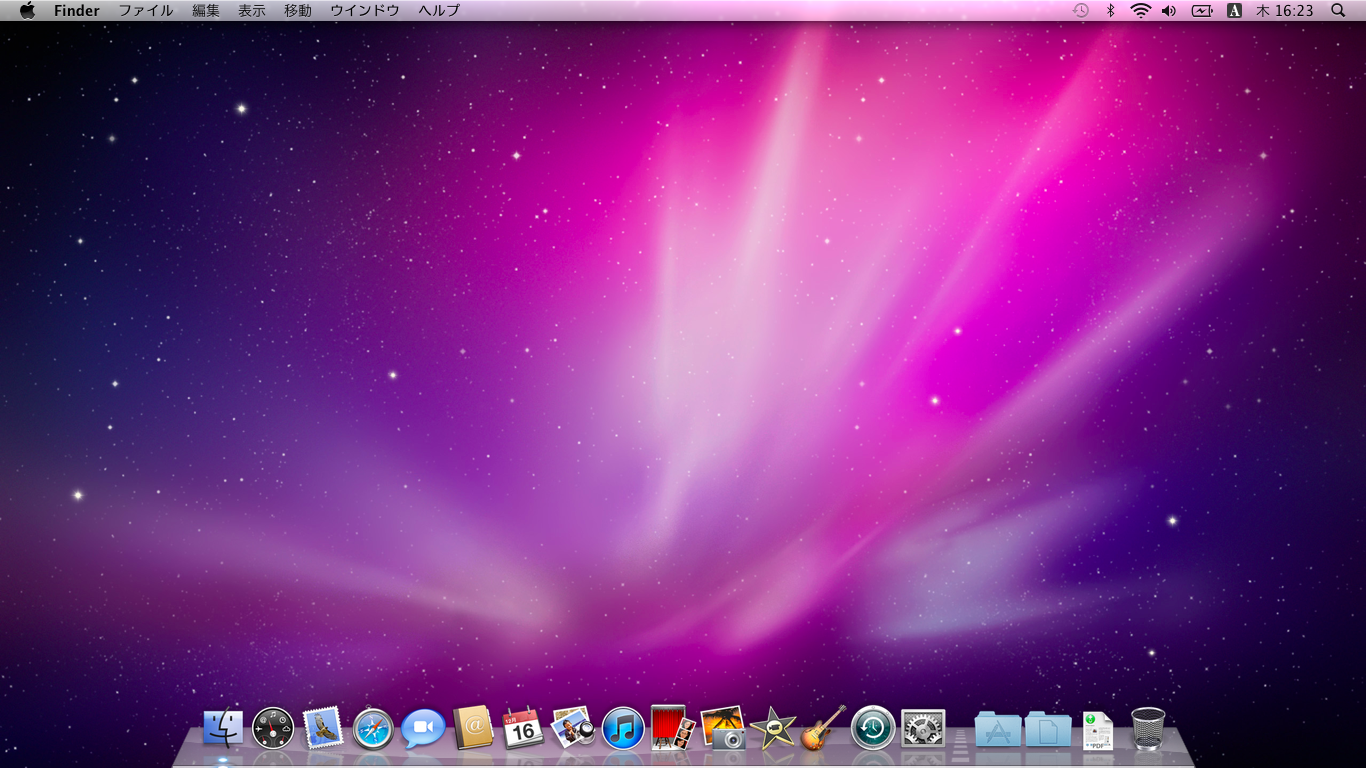Viewport: 1366px width, 768px height.
Task: Open the Finder application menu
Action: pyautogui.click(x=77, y=10)
